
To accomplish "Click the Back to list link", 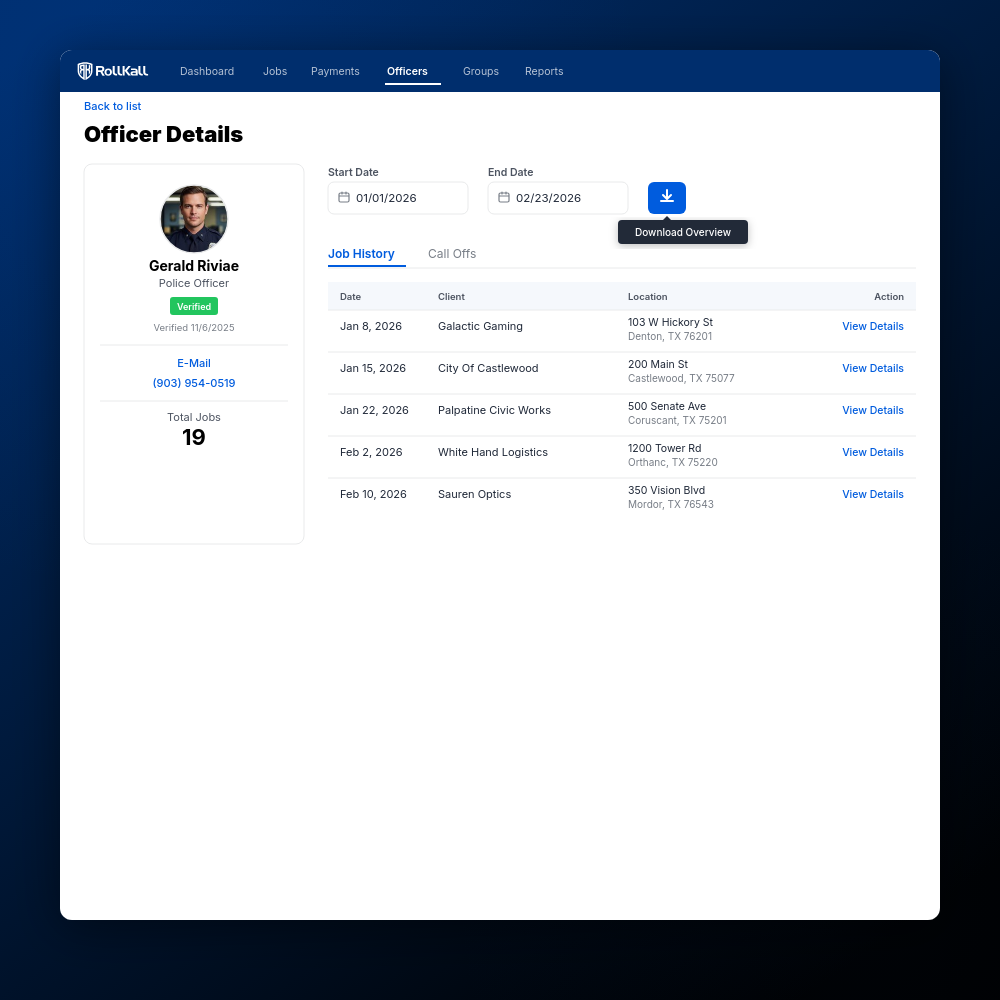I will [112, 107].
